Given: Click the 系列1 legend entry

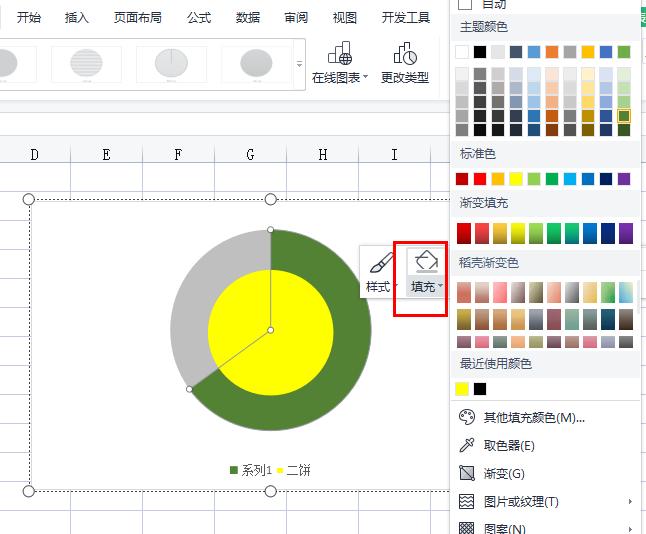Looking at the screenshot, I should pos(250,470).
